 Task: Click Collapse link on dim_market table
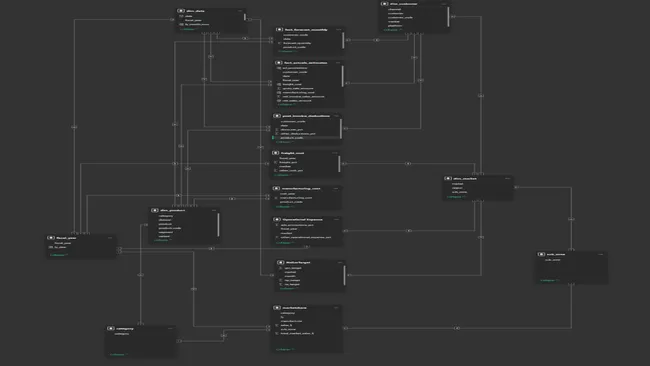[456, 196]
